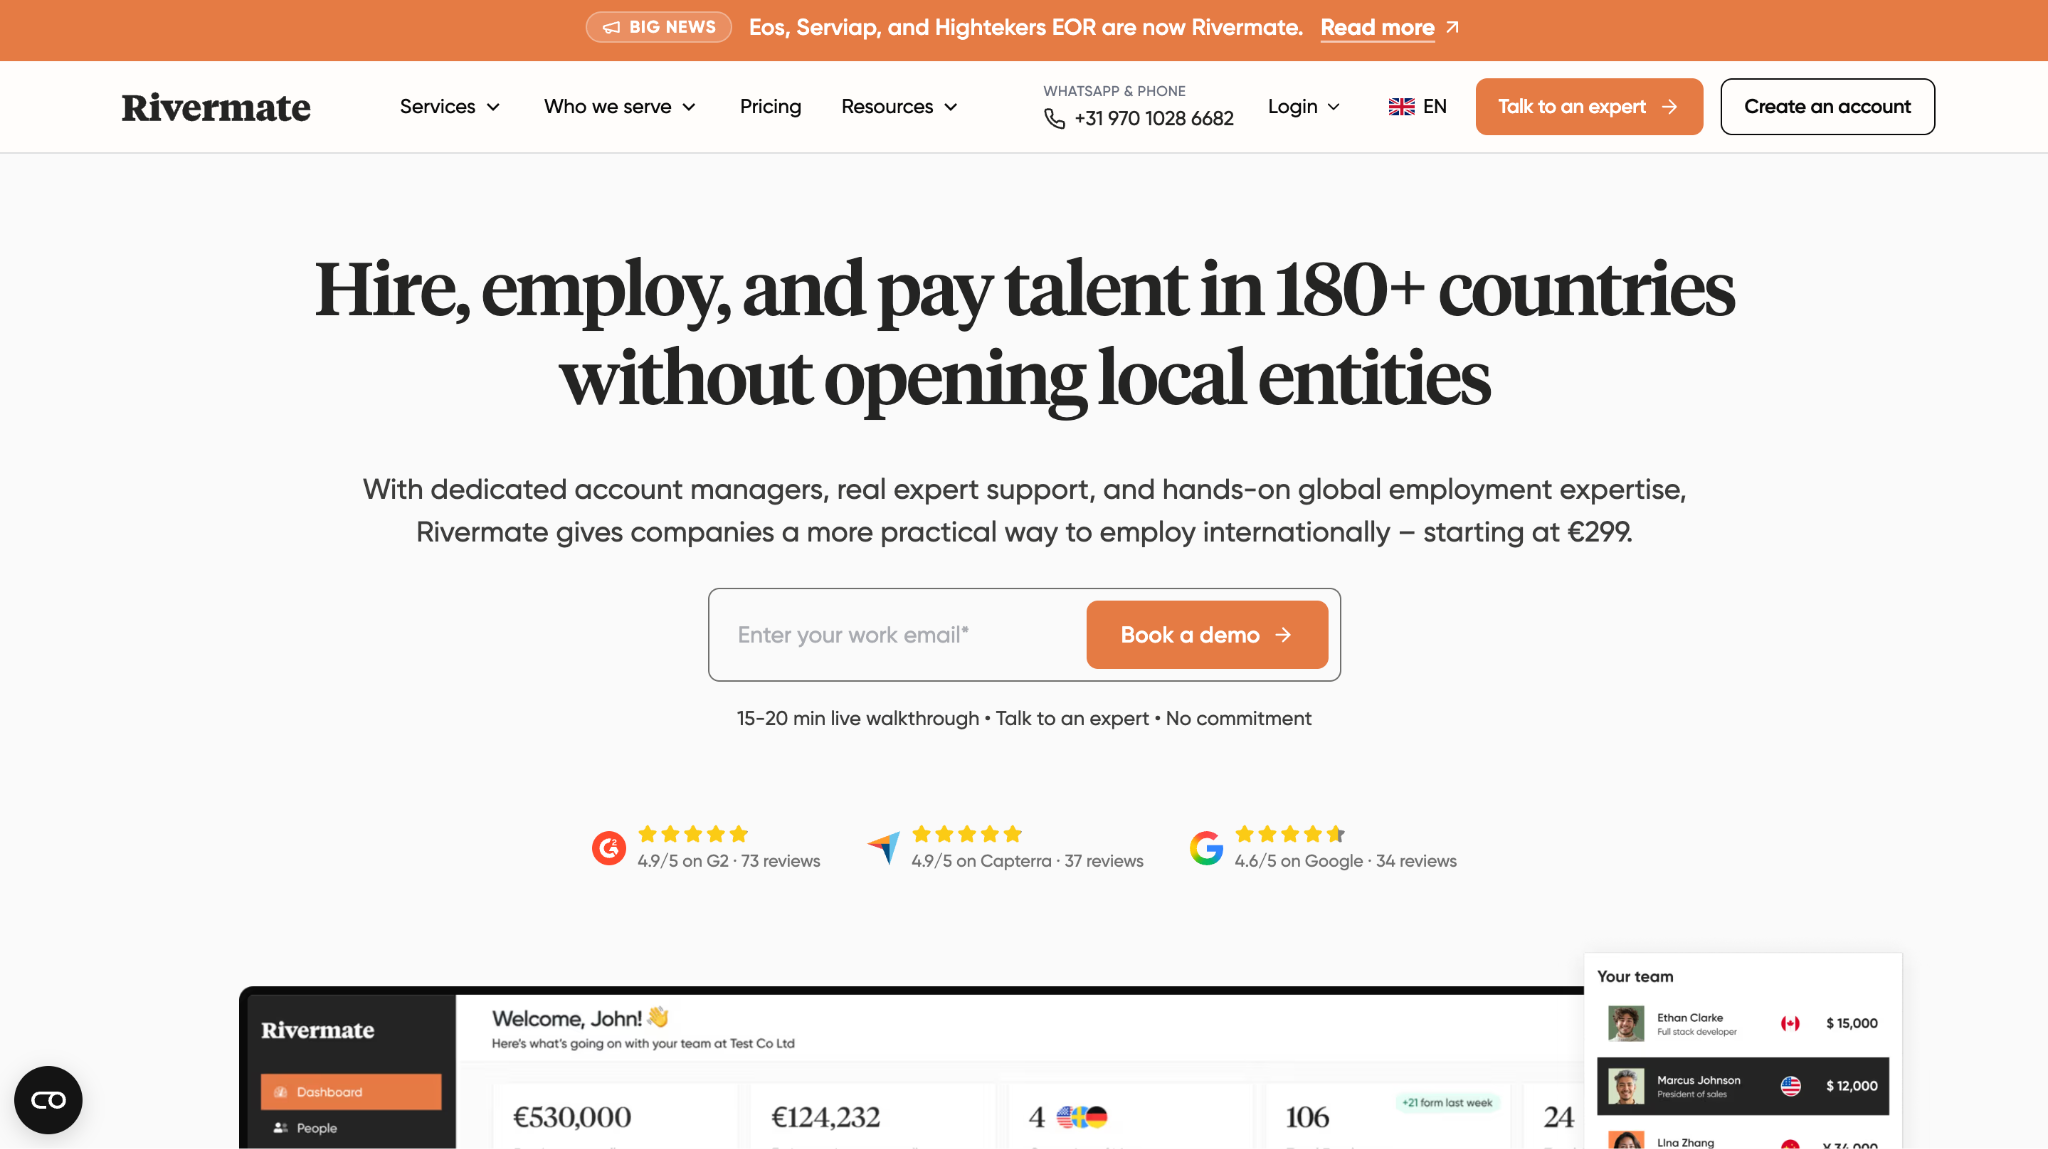Screen dimensions: 2048x1149
Task: Click the G2 logo icon
Action: tap(609, 848)
